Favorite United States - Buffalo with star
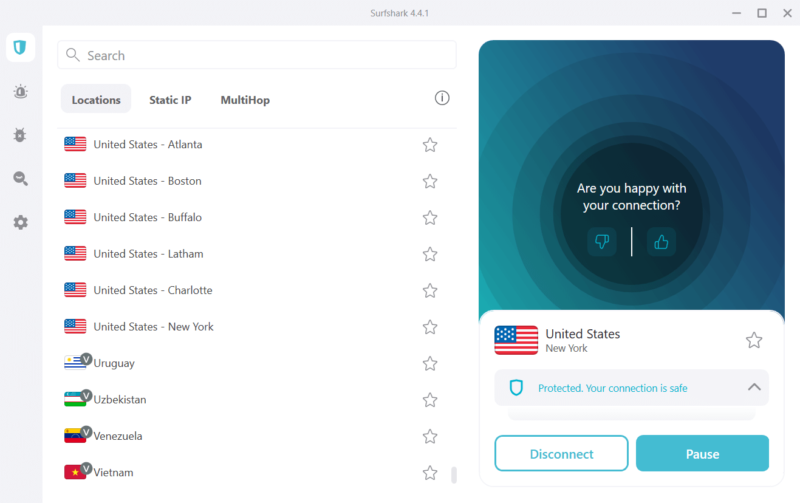Image resolution: width=800 pixels, height=503 pixels. [430, 218]
